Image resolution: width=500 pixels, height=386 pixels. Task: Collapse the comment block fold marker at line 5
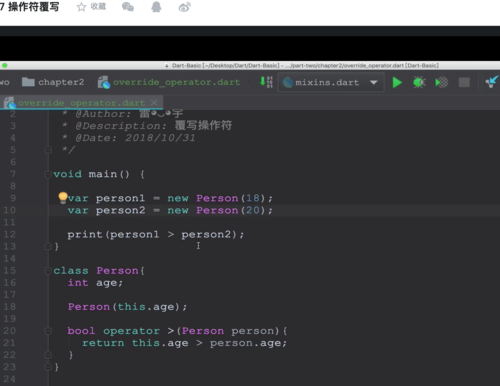pyautogui.click(x=48, y=150)
